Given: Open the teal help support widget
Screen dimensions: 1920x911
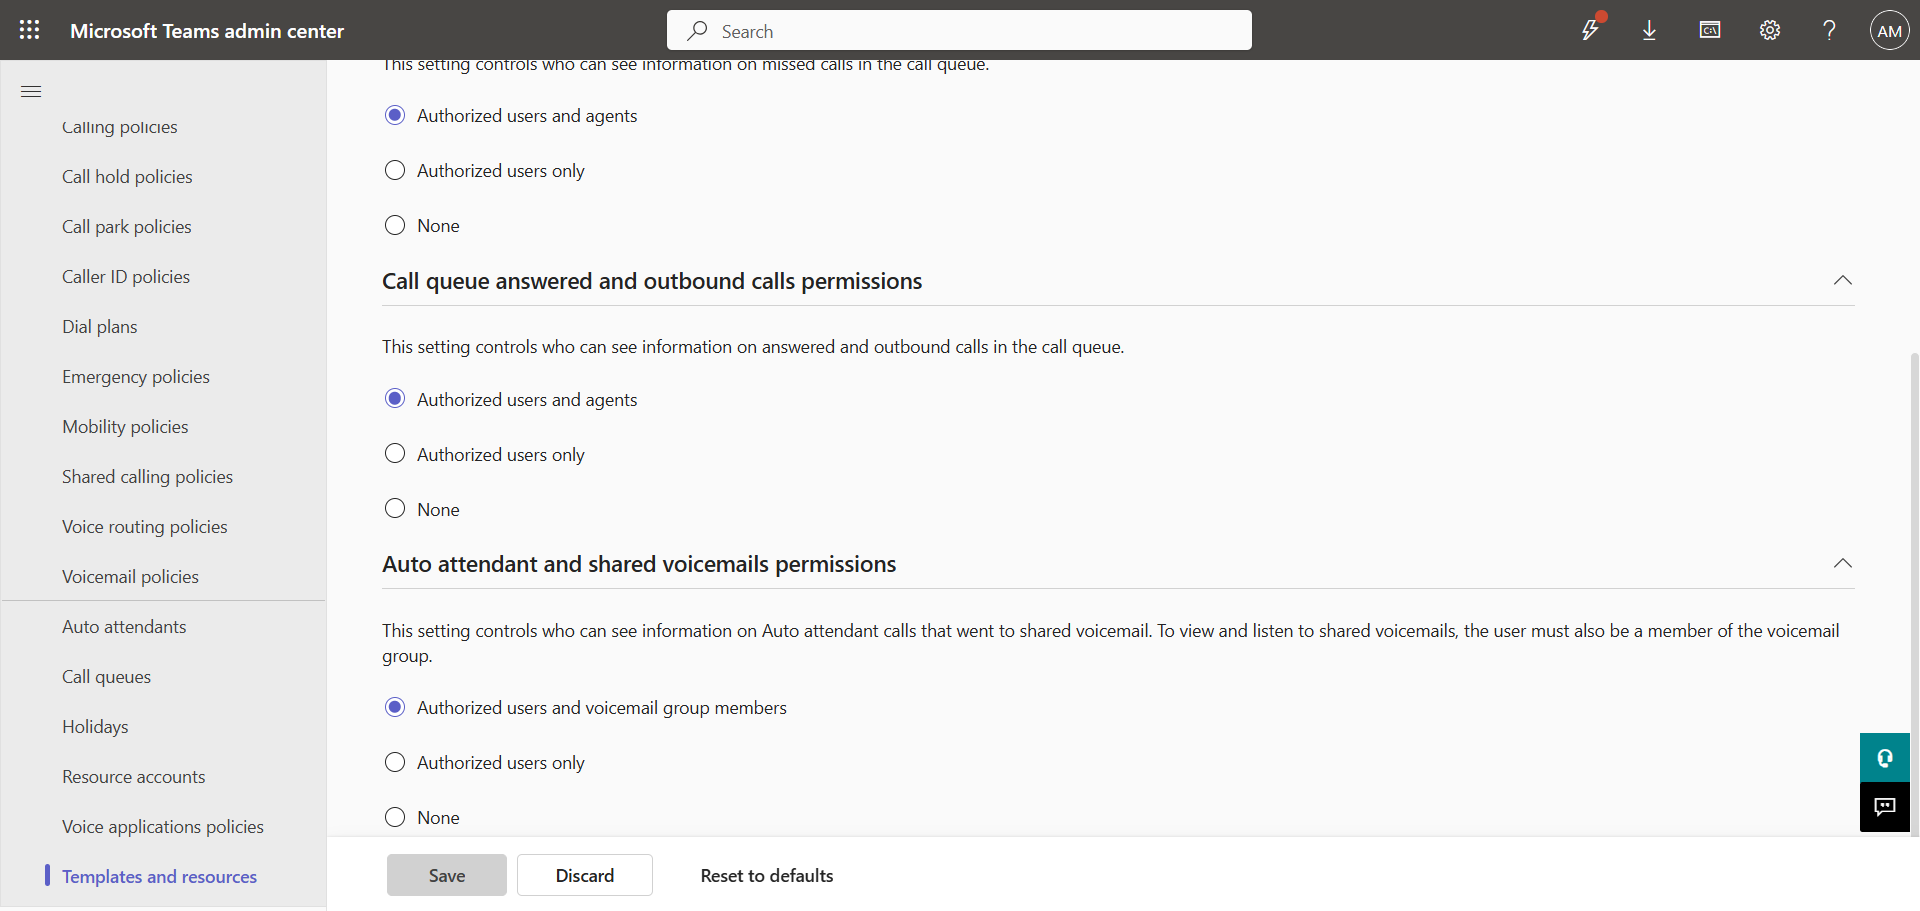Looking at the screenshot, I should 1885,757.
